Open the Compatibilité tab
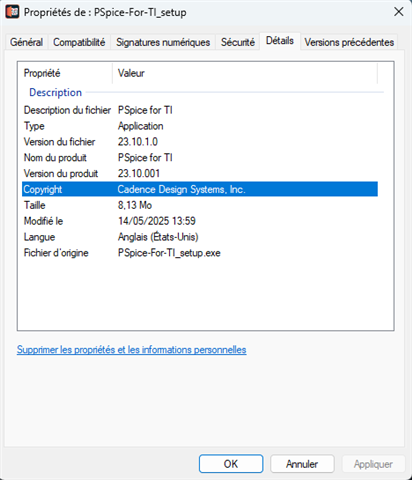 pyautogui.click(x=79, y=42)
